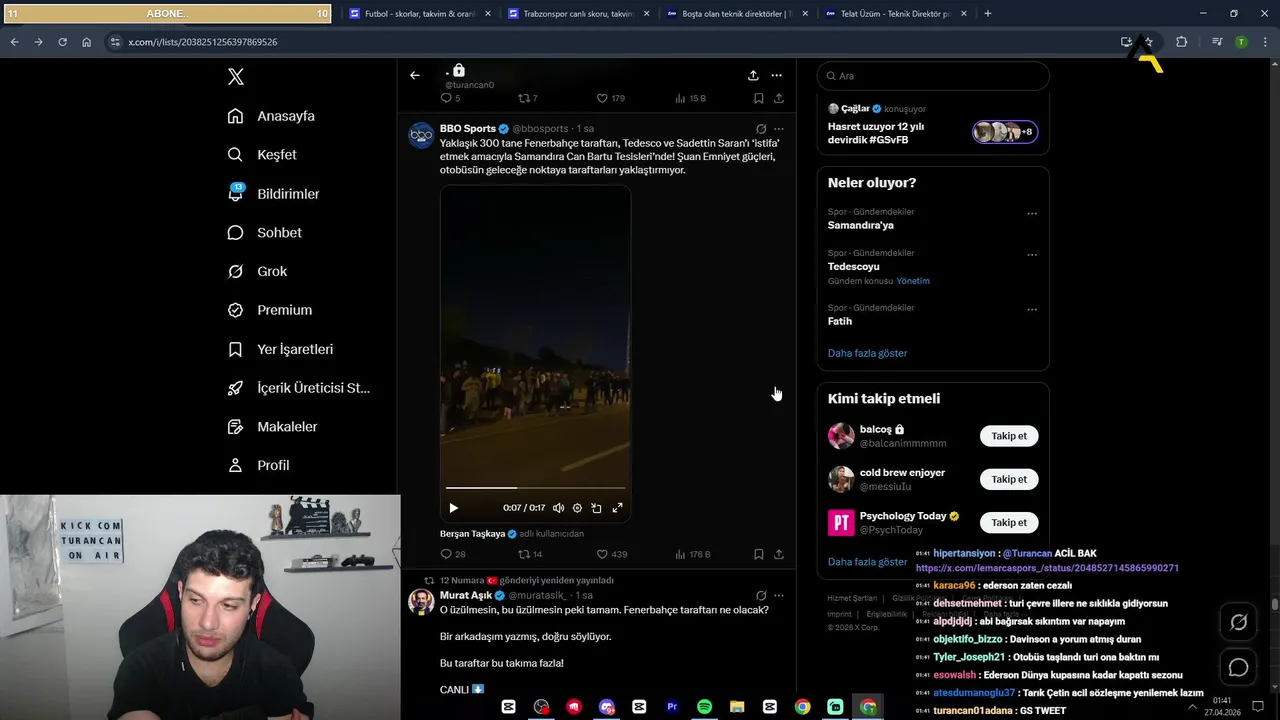Show more under Kimi takip etmeli
Screen dimensions: 1280x720
coord(867,562)
